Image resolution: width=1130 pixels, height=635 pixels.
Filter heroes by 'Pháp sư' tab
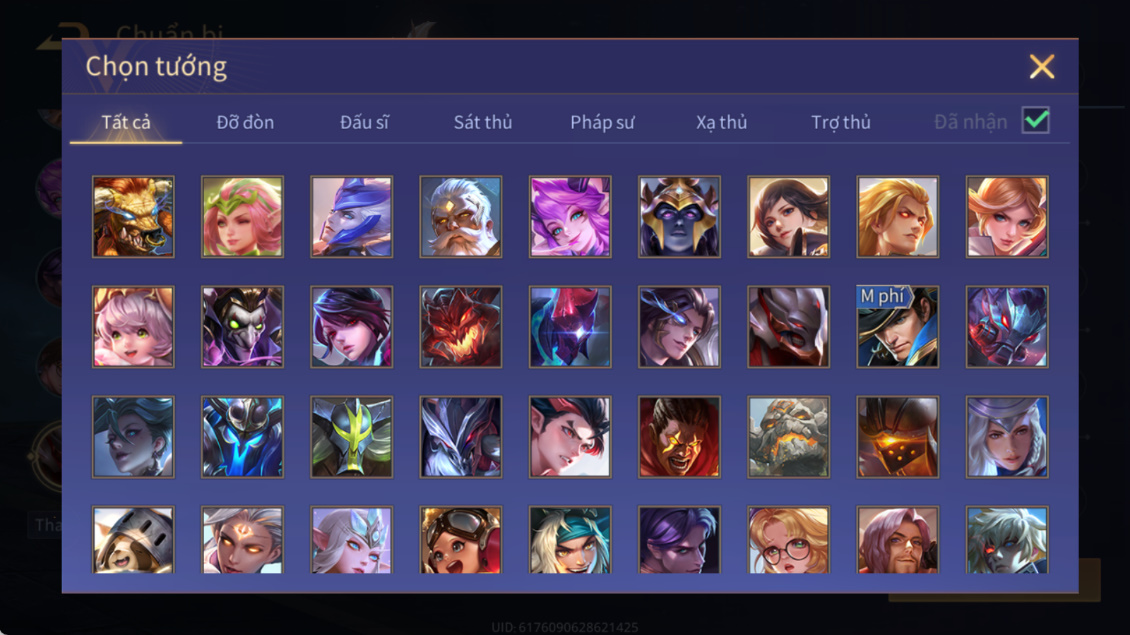(602, 123)
